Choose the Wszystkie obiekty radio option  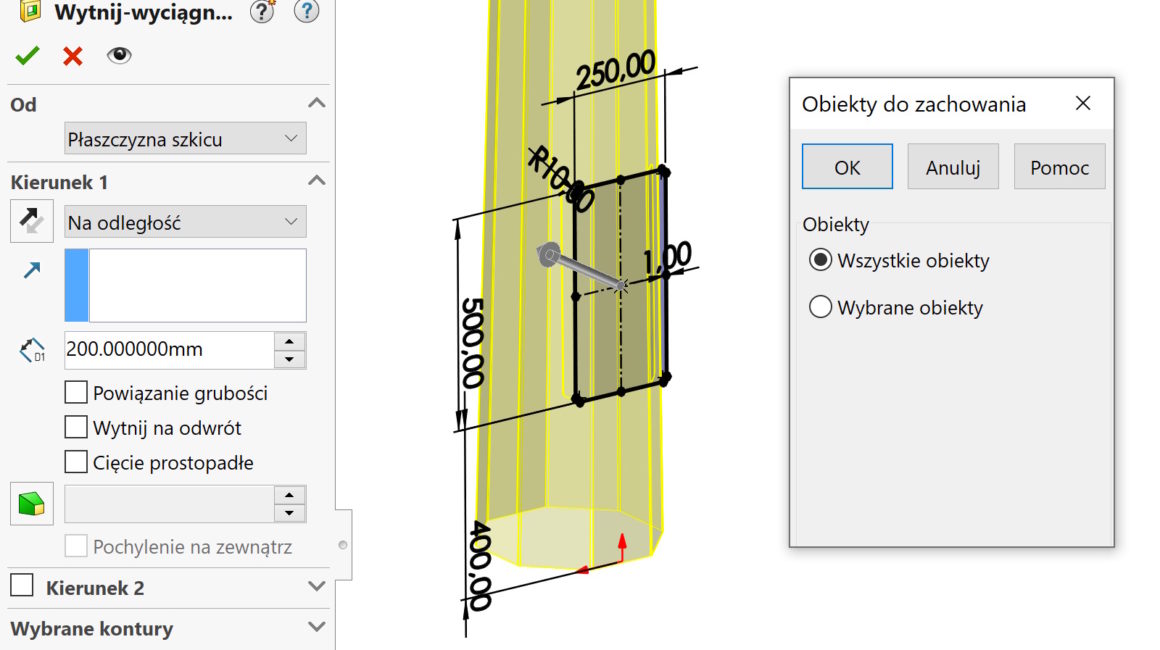[x=820, y=261]
